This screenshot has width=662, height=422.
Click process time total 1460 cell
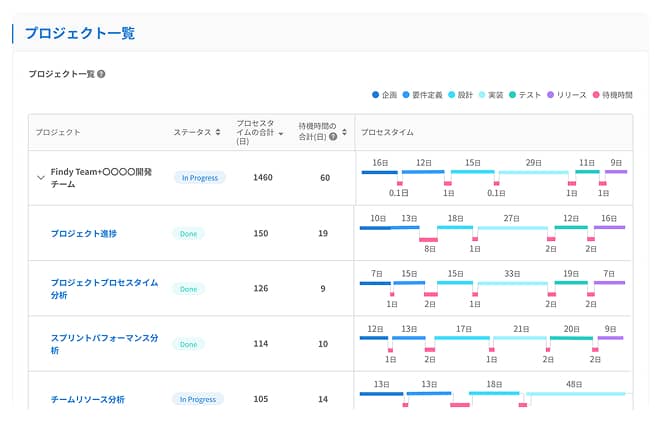(263, 178)
